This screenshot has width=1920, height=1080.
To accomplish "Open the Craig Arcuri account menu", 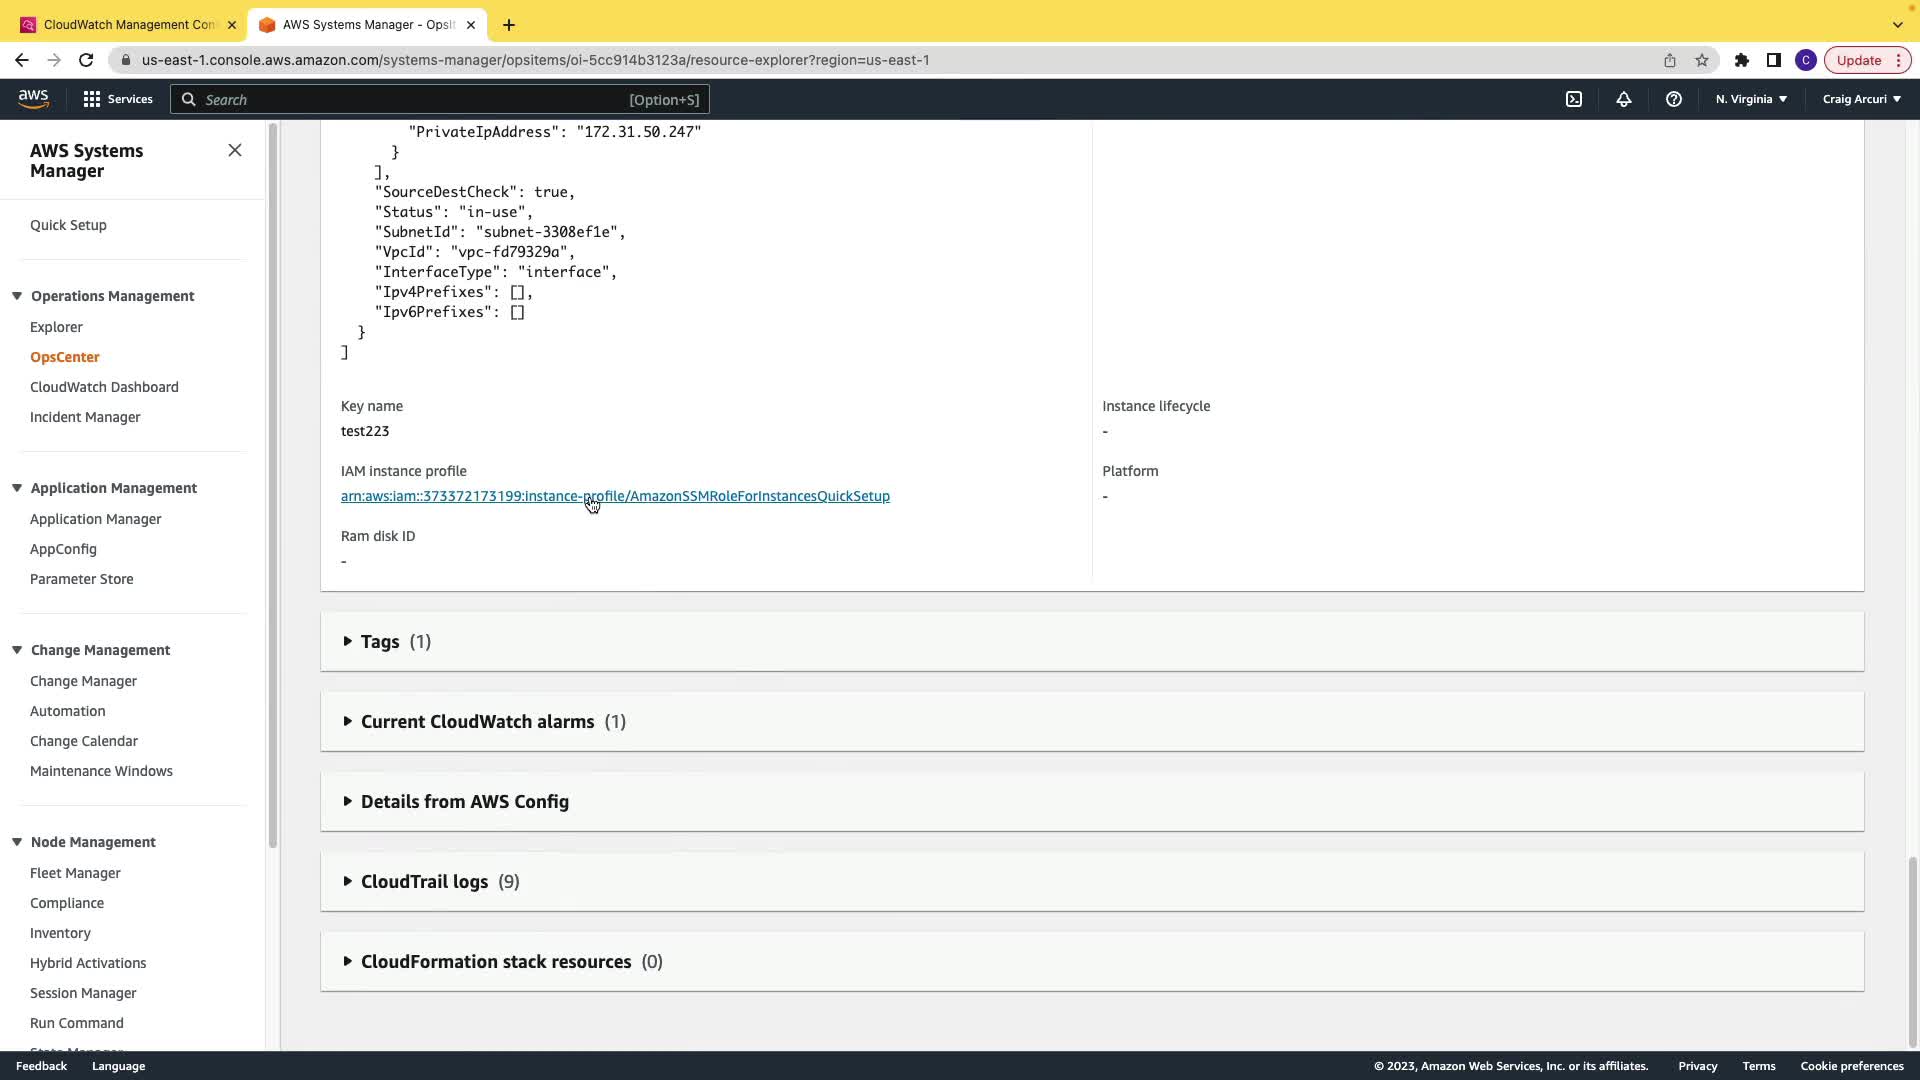I will pyautogui.click(x=1861, y=99).
